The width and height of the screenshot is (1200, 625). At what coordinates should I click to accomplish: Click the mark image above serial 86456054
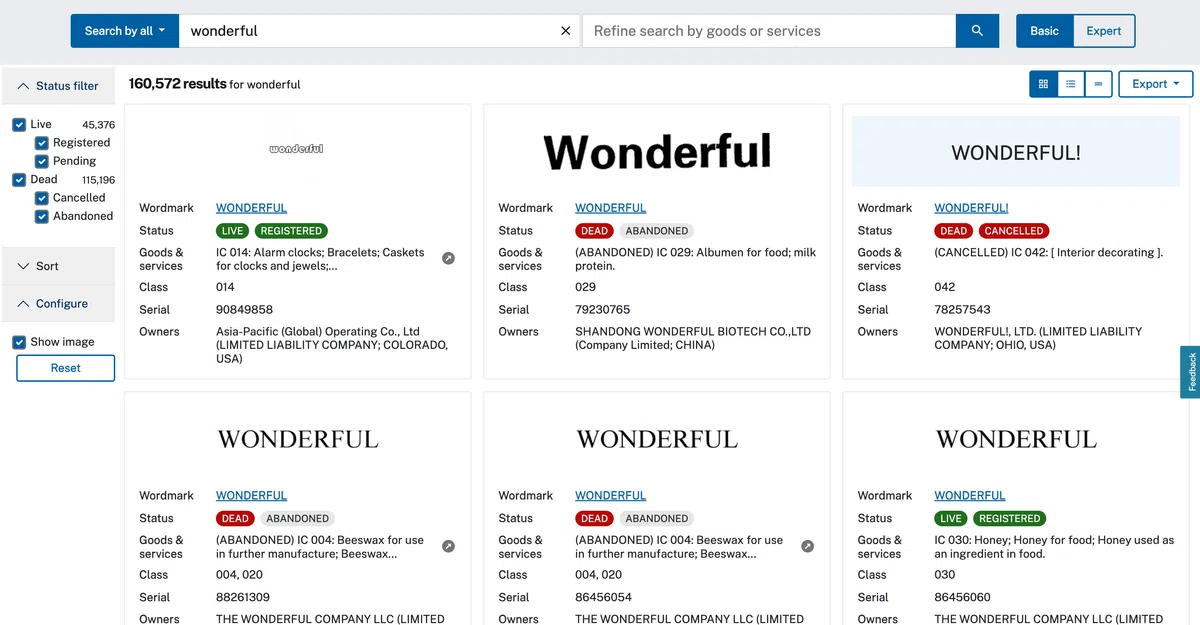tap(657, 439)
